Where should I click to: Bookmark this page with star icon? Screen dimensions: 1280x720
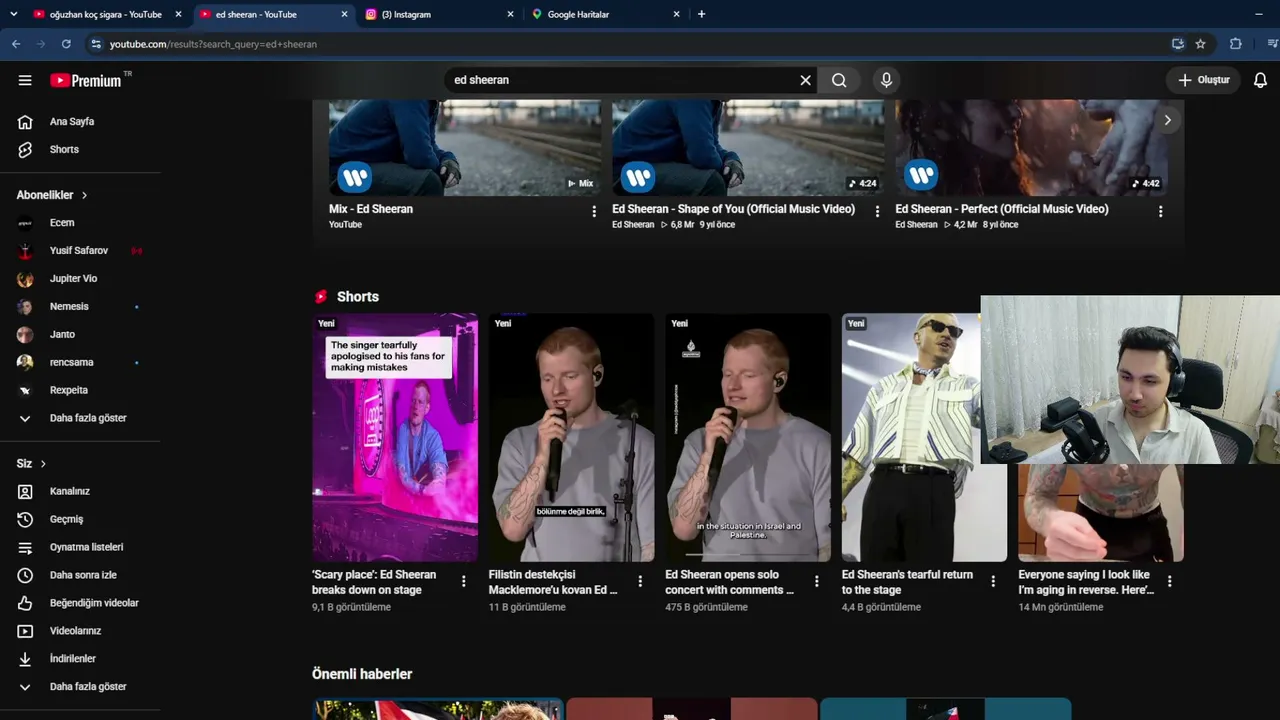coord(1200,44)
